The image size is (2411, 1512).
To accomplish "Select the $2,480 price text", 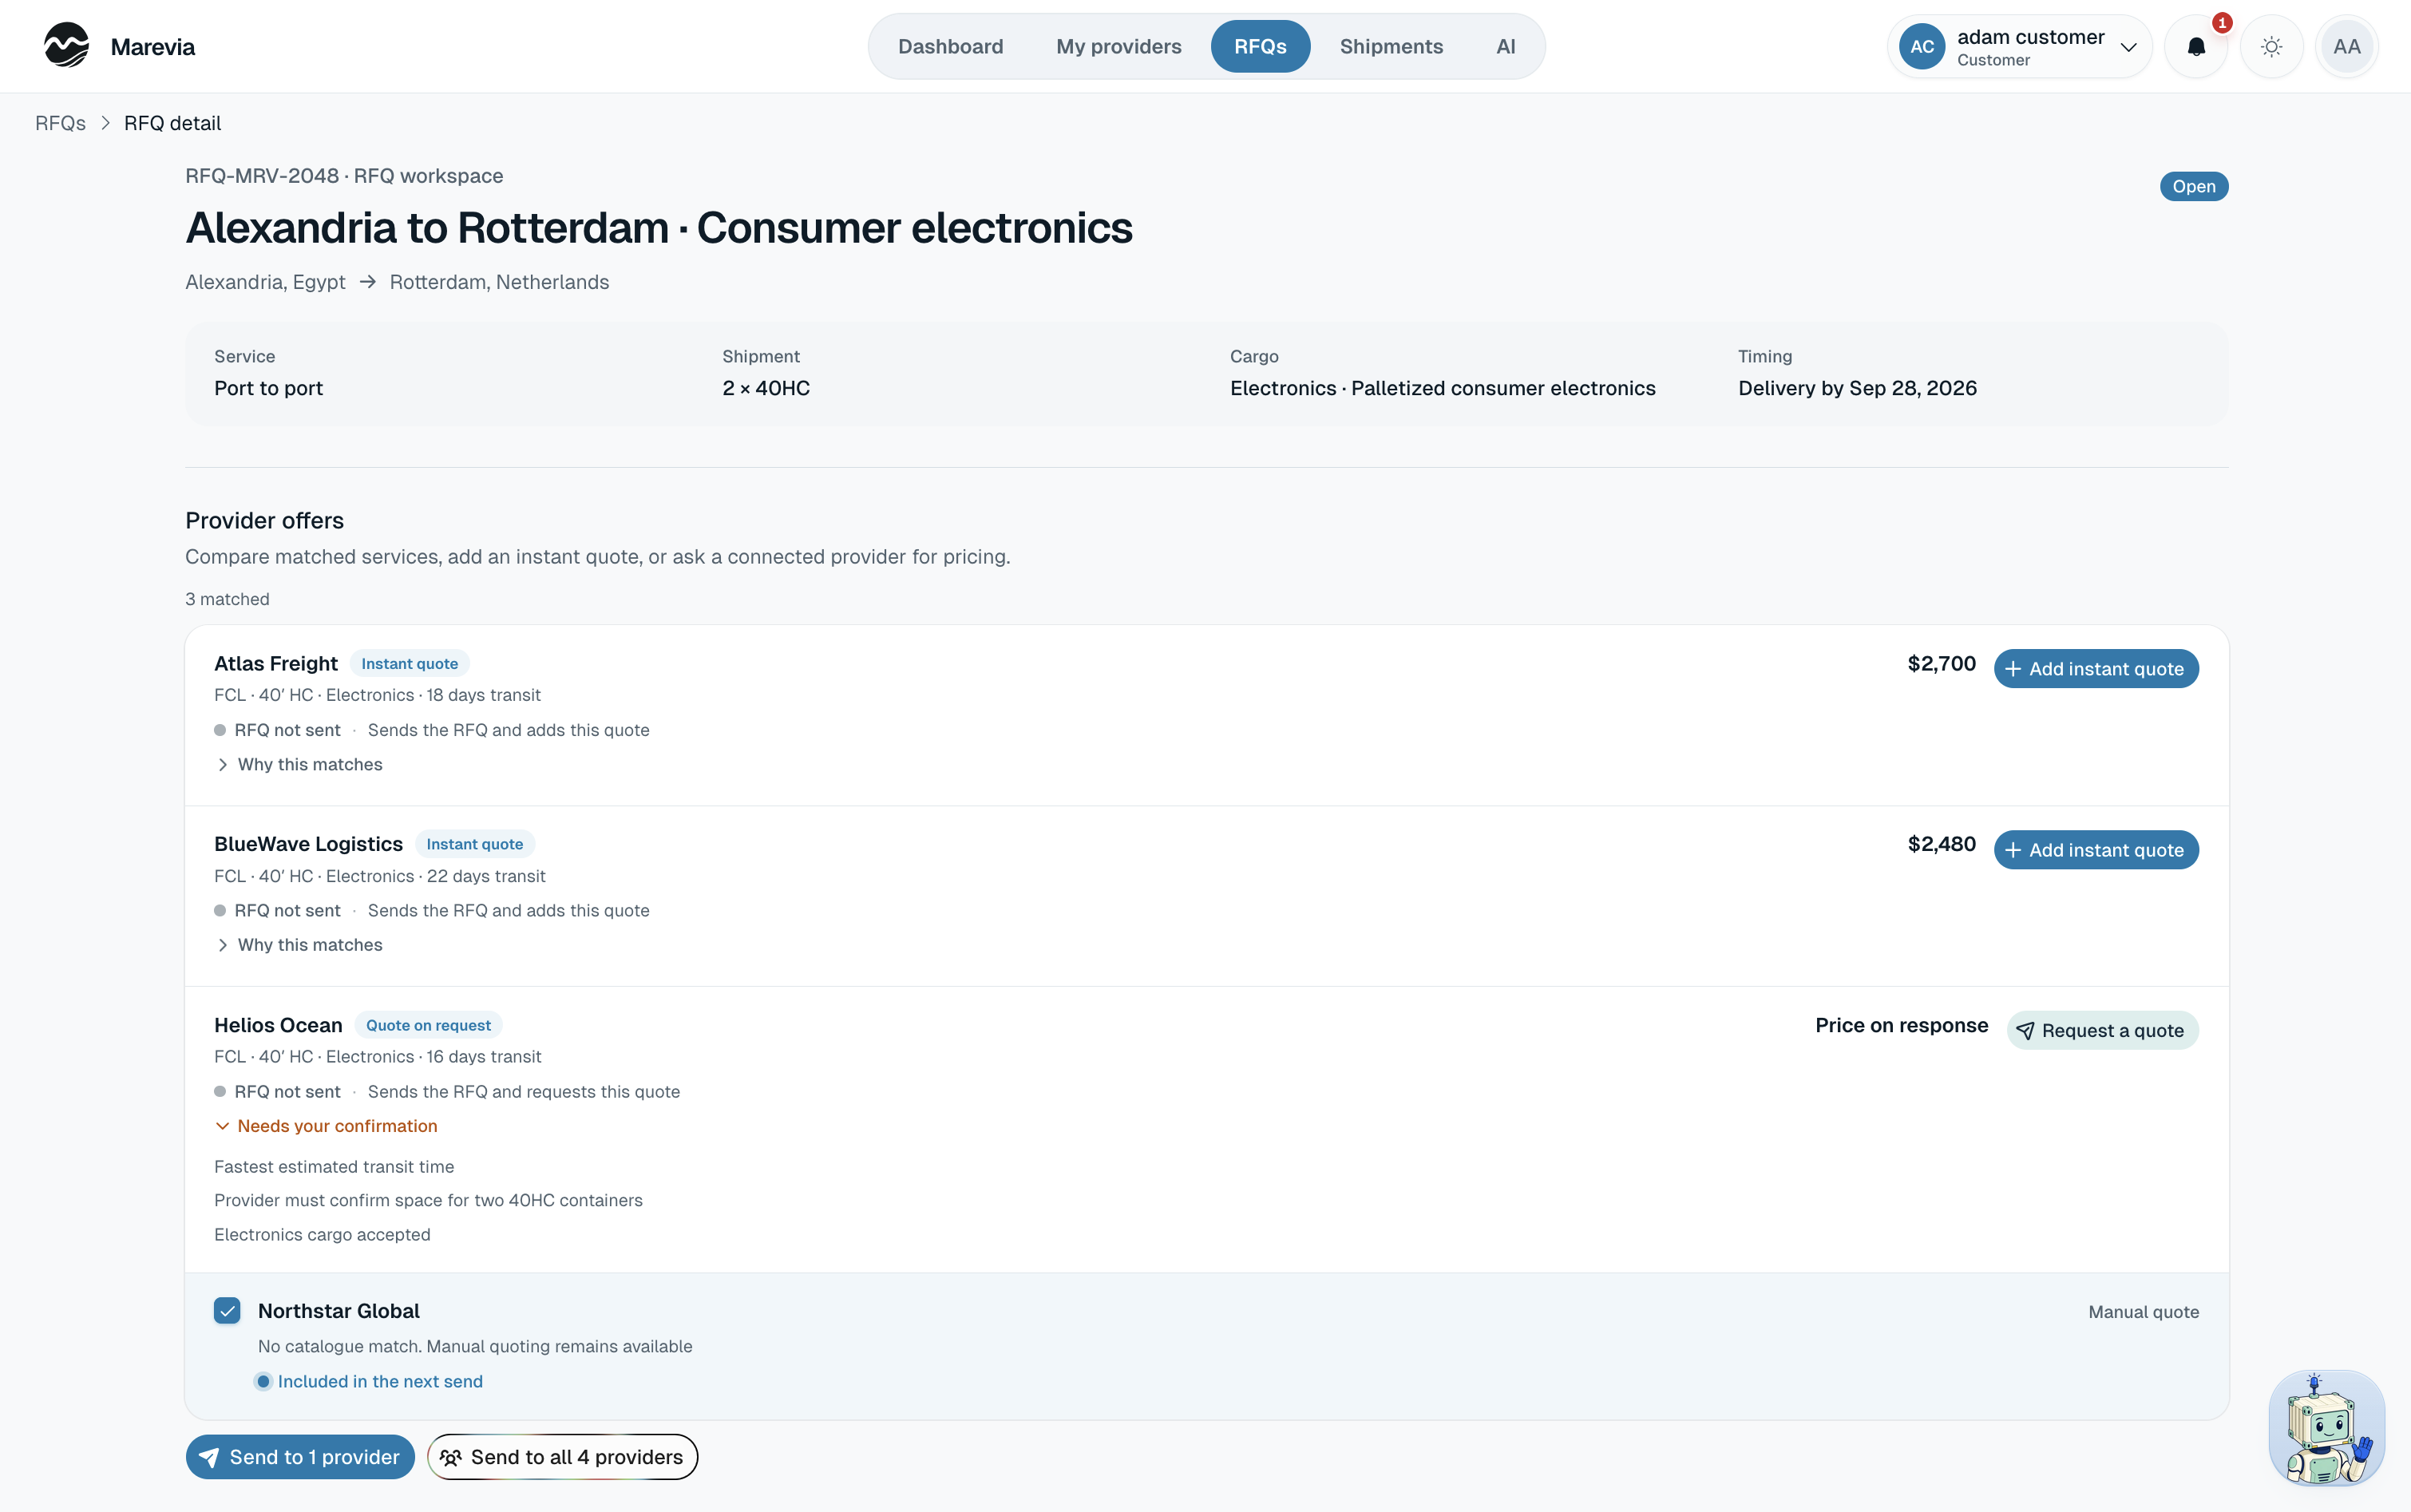I will point(1941,844).
